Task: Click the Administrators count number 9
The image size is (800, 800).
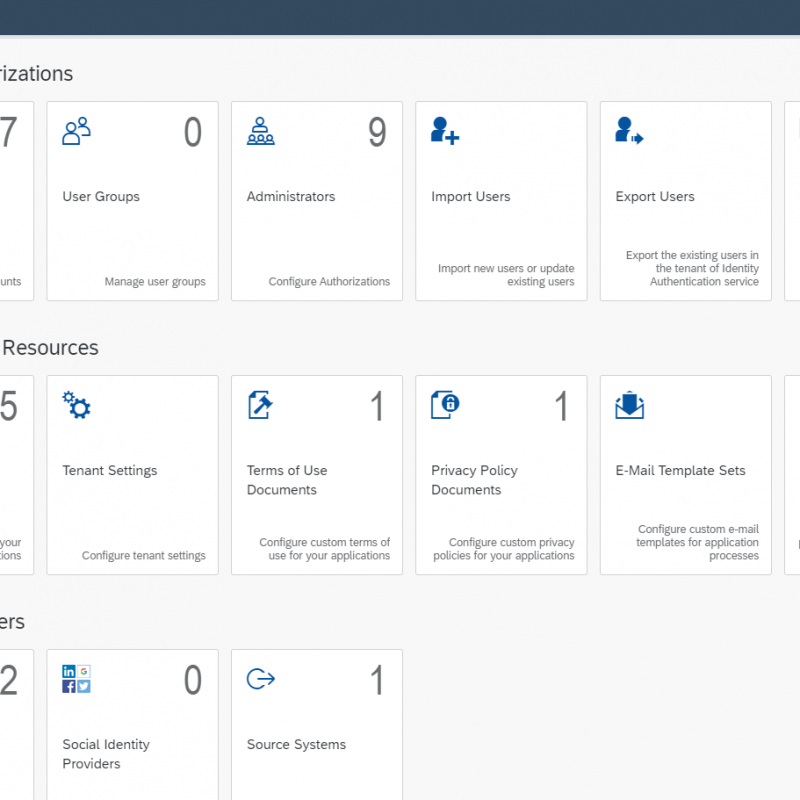Action: [377, 133]
